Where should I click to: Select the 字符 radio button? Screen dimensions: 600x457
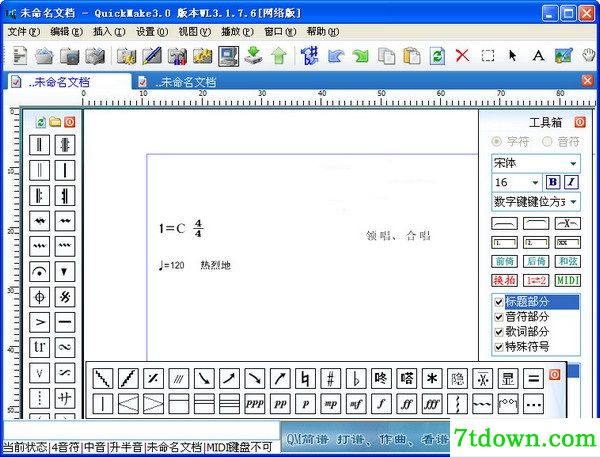(x=496, y=142)
